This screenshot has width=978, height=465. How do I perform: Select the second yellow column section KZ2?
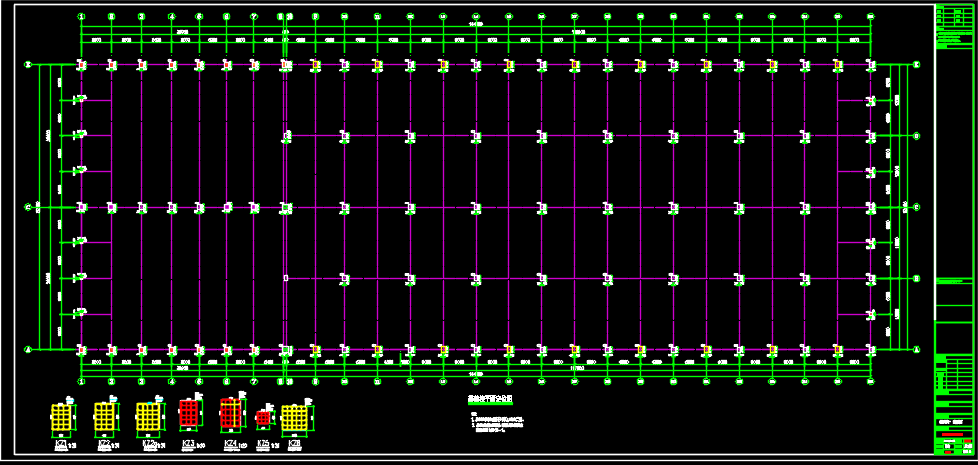(x=106, y=417)
